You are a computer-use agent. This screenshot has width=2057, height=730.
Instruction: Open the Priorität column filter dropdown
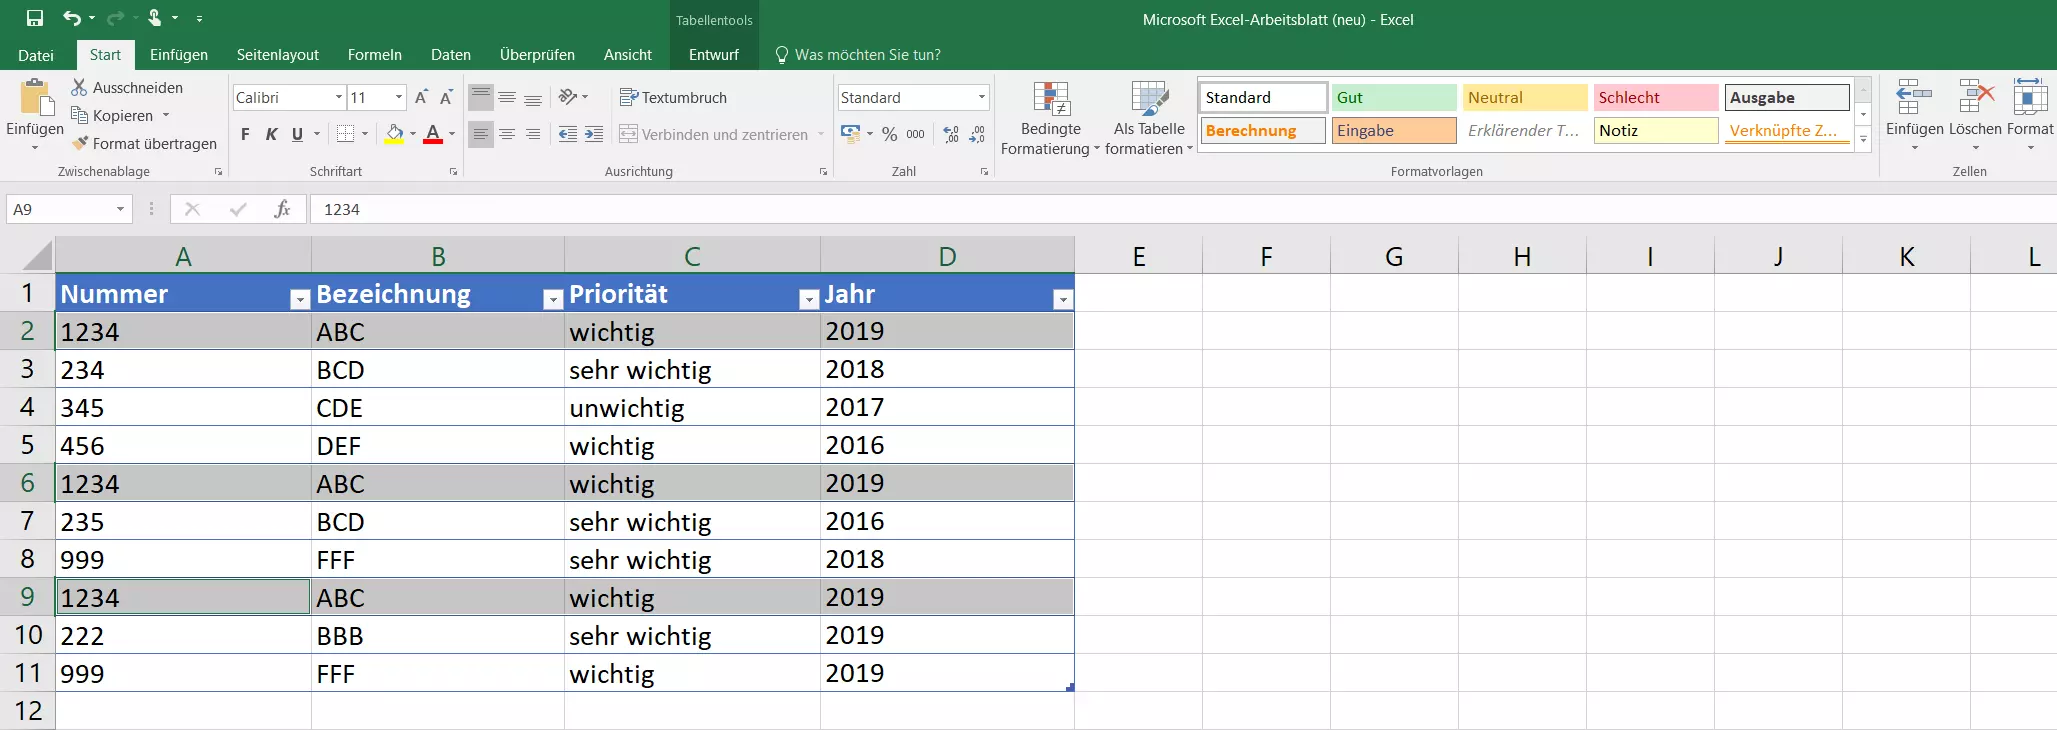point(808,299)
